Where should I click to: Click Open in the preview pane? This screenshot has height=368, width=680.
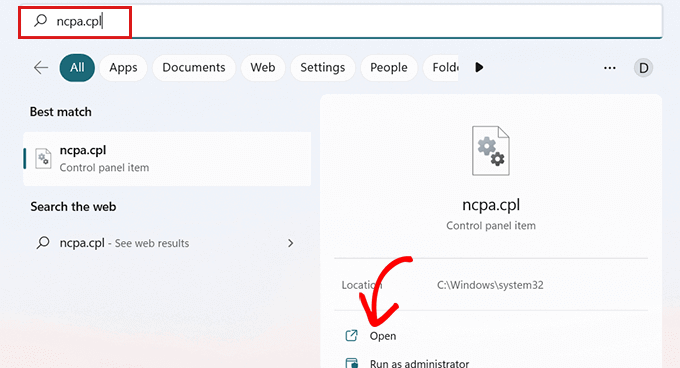pos(382,336)
